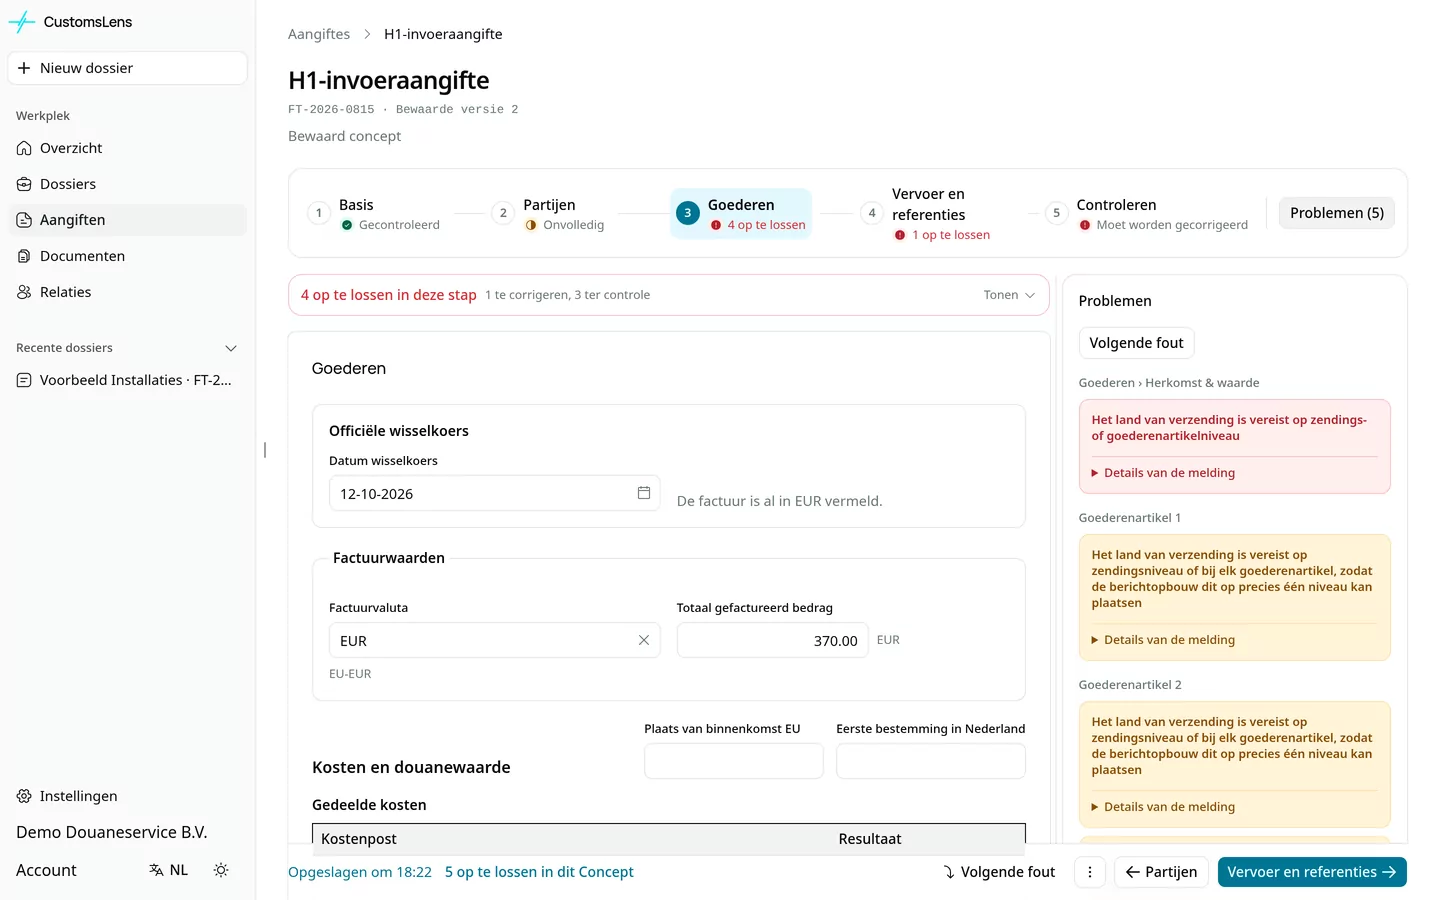The height and width of the screenshot is (900, 1440).
Task: Expand Details van de melding for Herkomst & waarde
Action: [1163, 473]
